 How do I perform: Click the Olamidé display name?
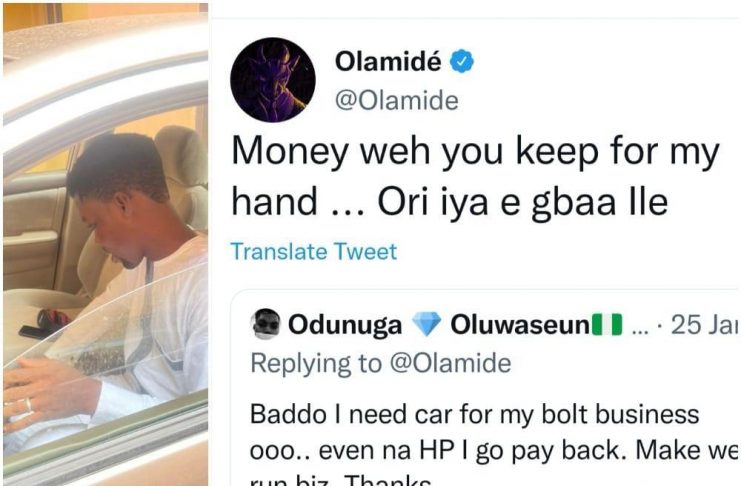click(x=388, y=61)
